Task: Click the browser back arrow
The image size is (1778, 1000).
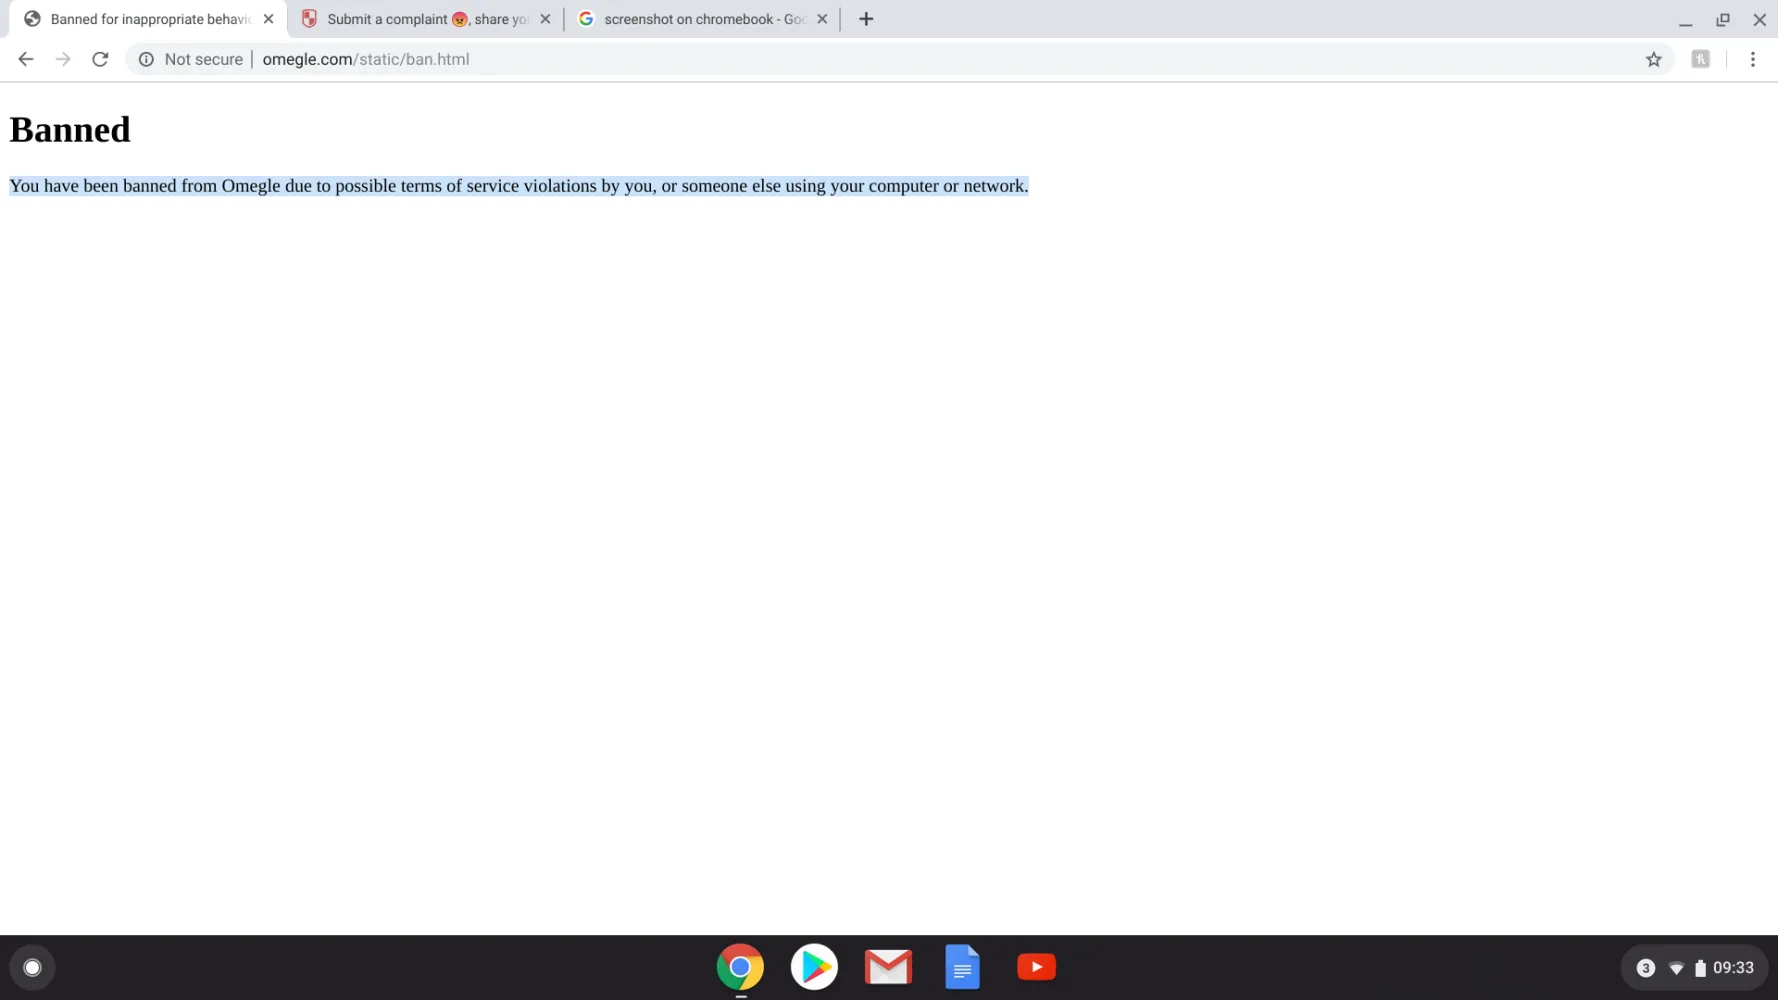Action: click(x=26, y=59)
